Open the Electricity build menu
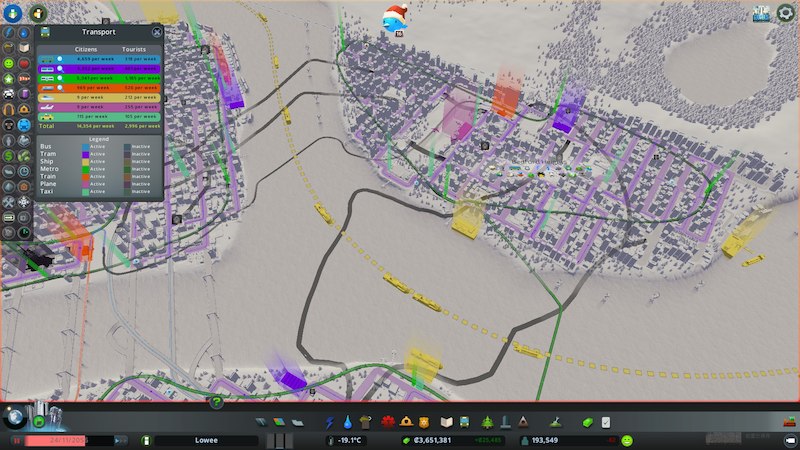Viewport: 800px width, 450px height. pyautogui.click(x=332, y=421)
